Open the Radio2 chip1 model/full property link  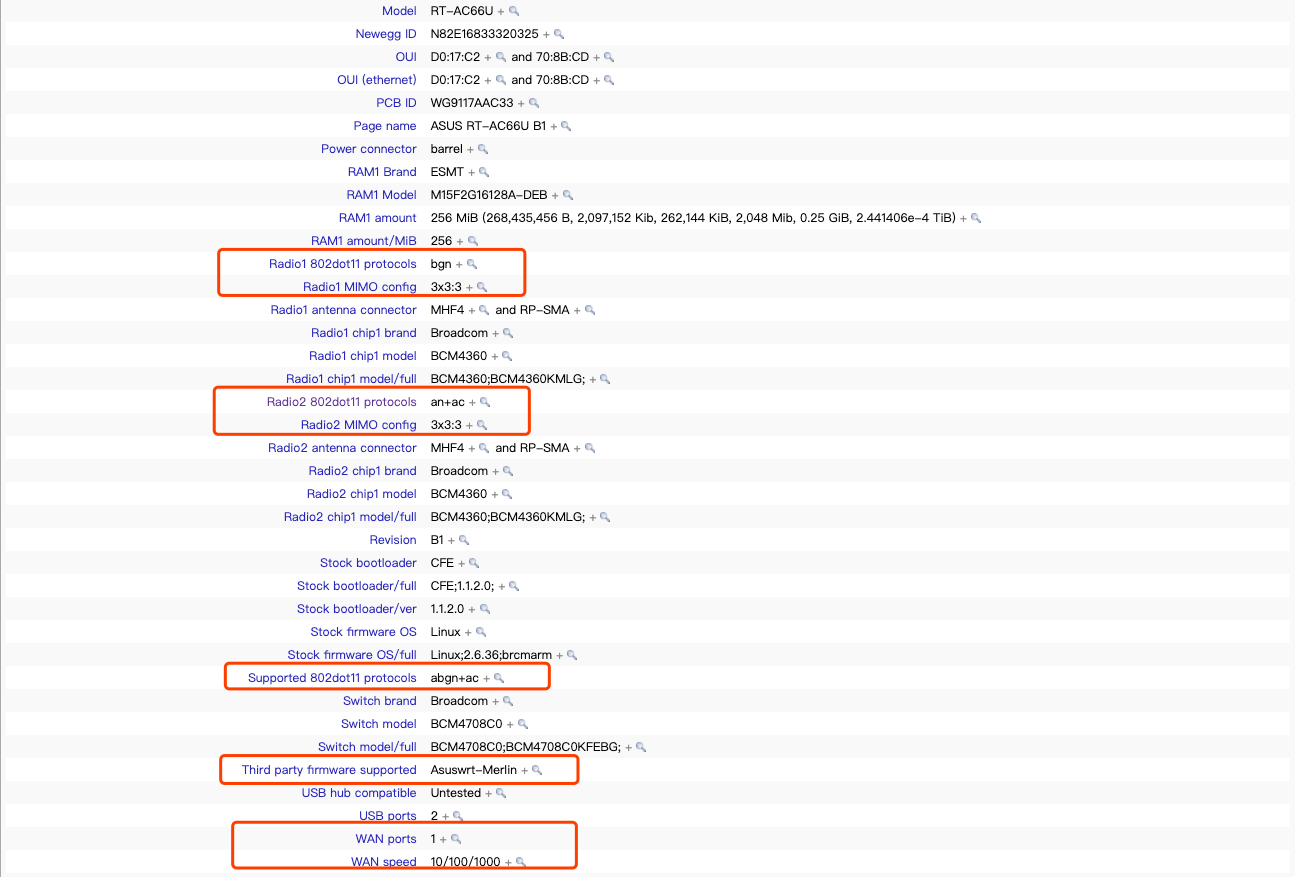tap(351, 517)
